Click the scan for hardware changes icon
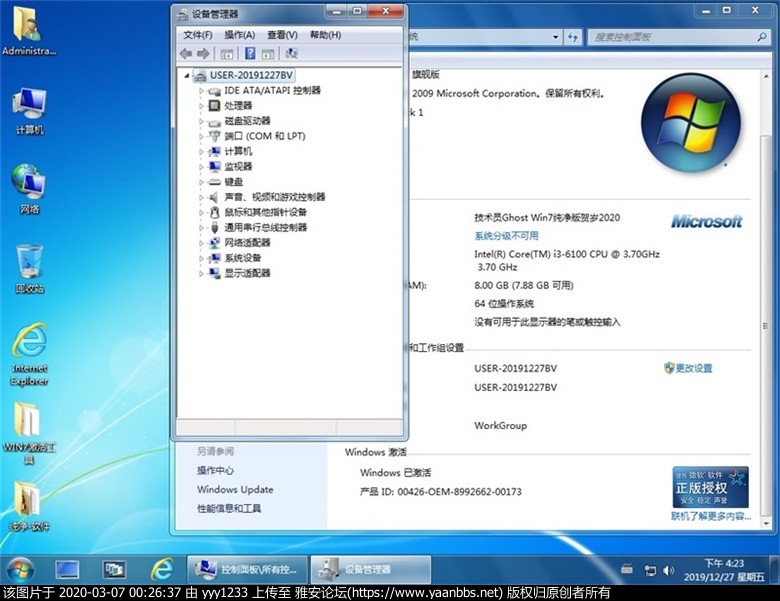Image resolution: width=780 pixels, height=601 pixels. pyautogui.click(x=292, y=54)
